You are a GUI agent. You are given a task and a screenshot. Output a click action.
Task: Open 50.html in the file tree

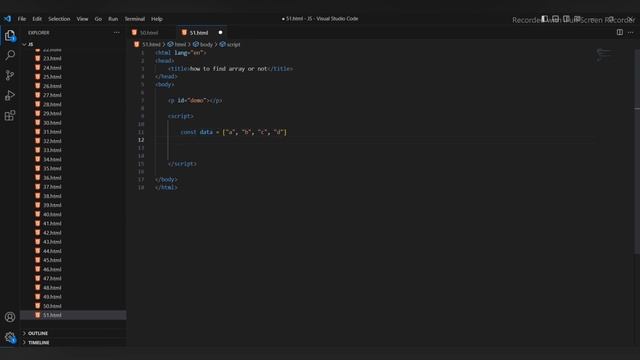[x=52, y=306]
